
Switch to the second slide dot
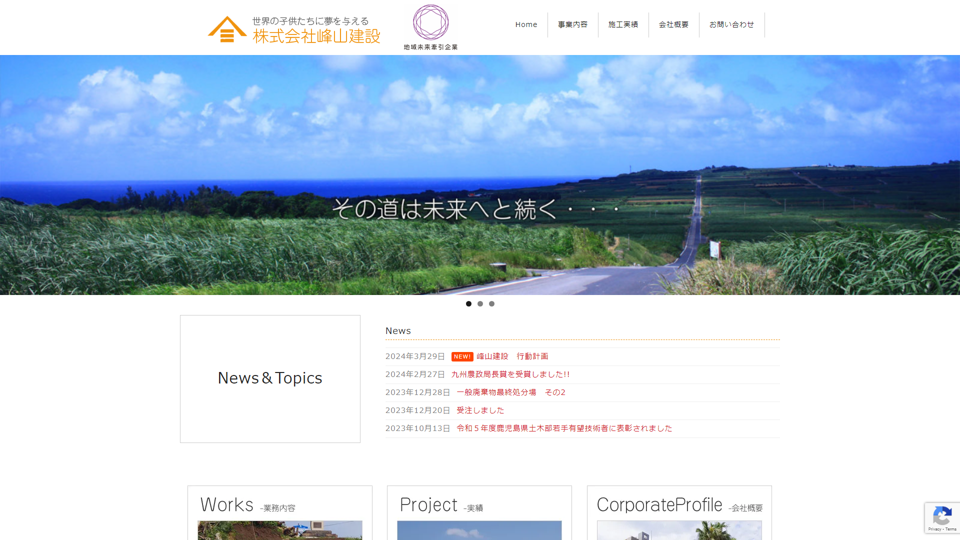pos(480,304)
